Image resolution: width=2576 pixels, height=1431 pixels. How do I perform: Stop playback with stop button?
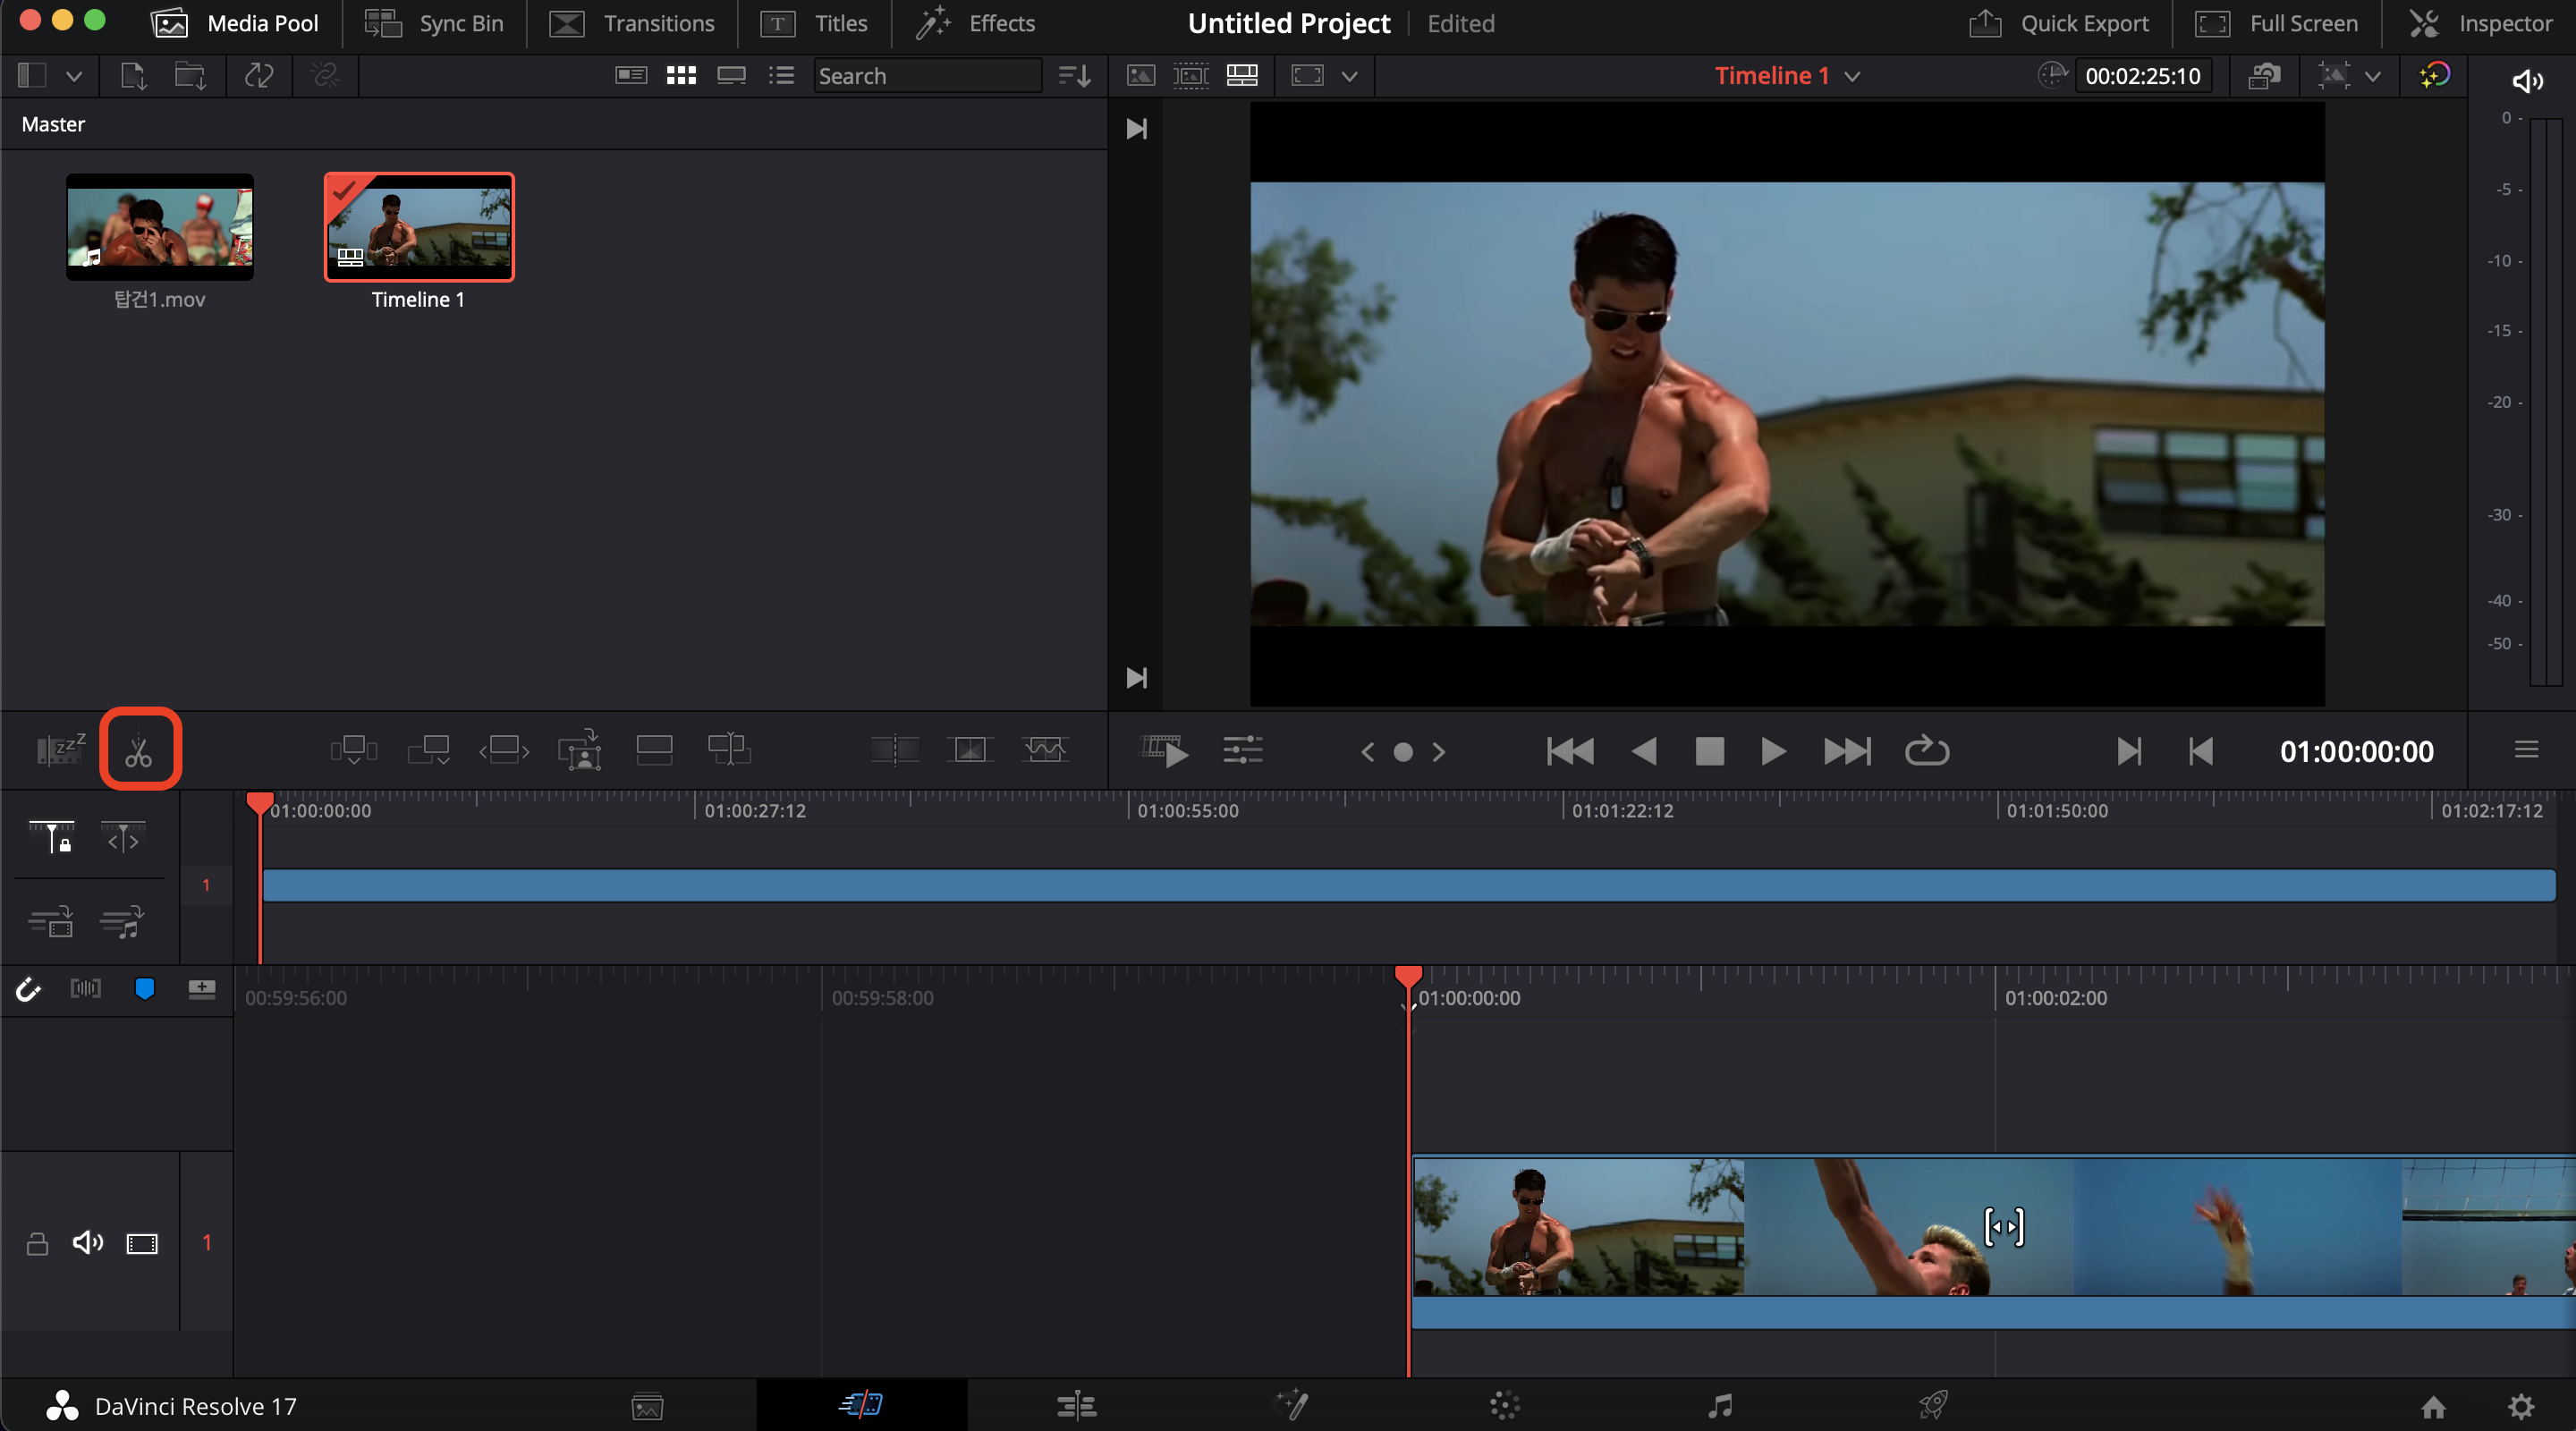pyautogui.click(x=1710, y=751)
